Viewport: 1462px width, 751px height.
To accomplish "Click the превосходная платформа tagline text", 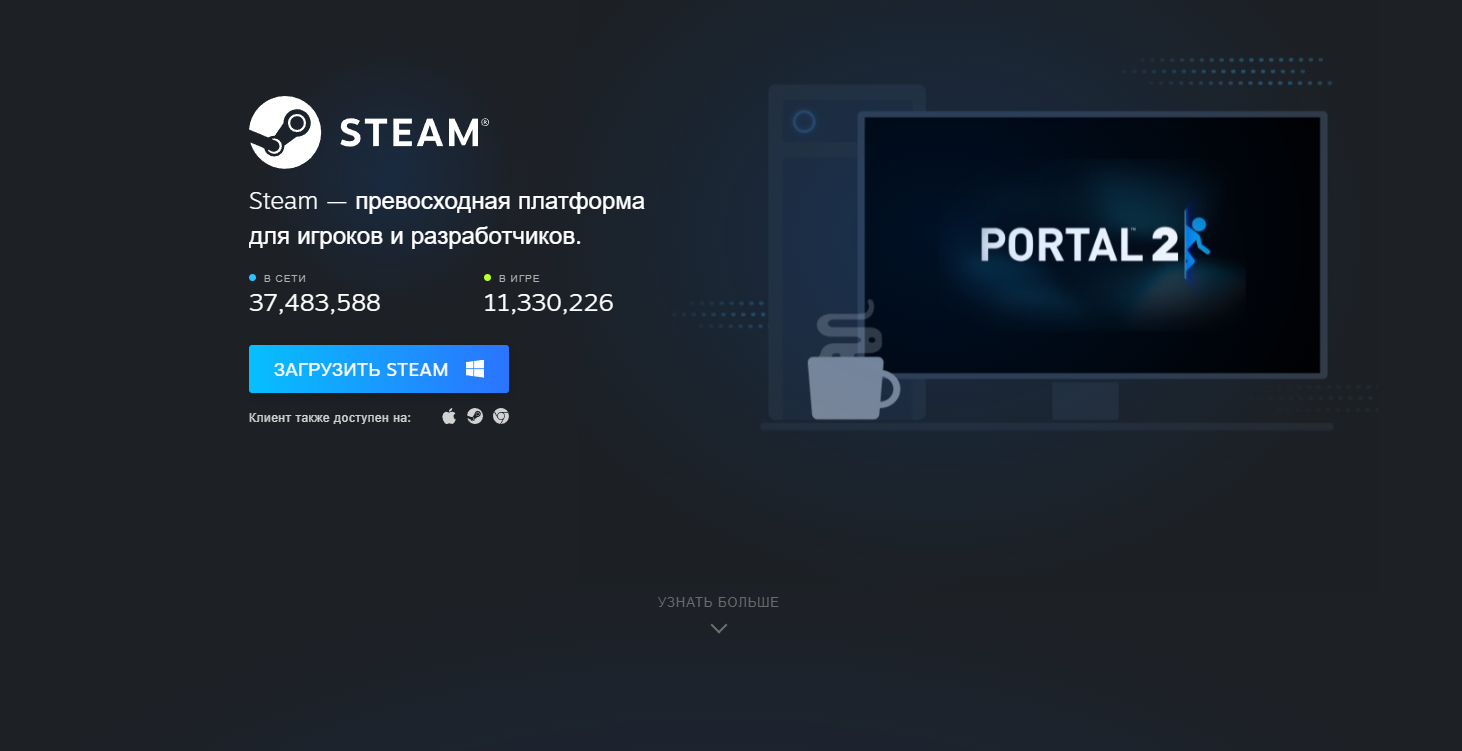I will (500, 202).
